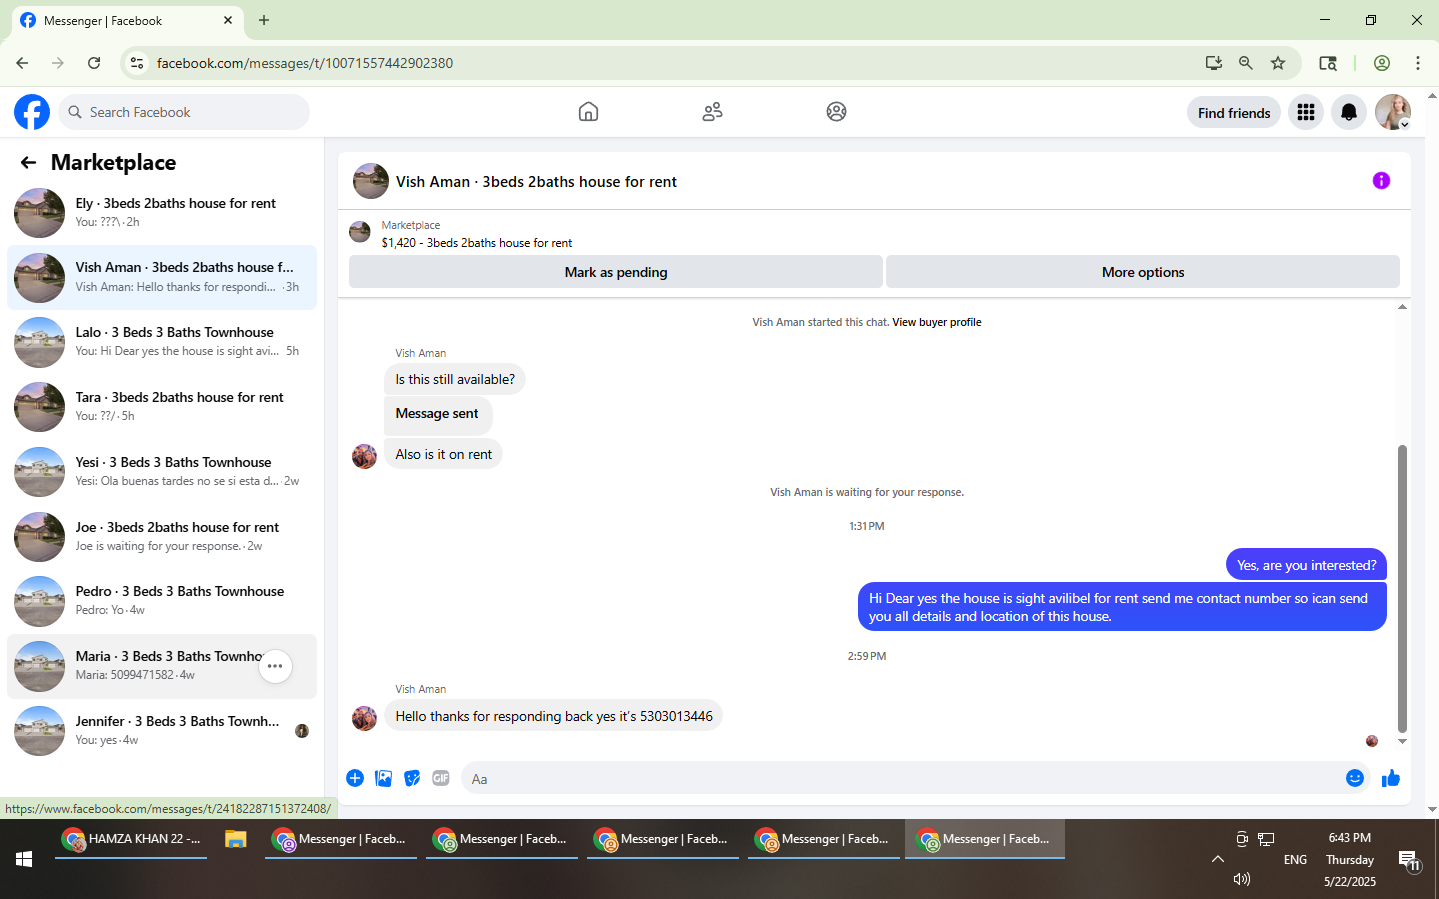Open the volume control in system tray

point(1242,879)
